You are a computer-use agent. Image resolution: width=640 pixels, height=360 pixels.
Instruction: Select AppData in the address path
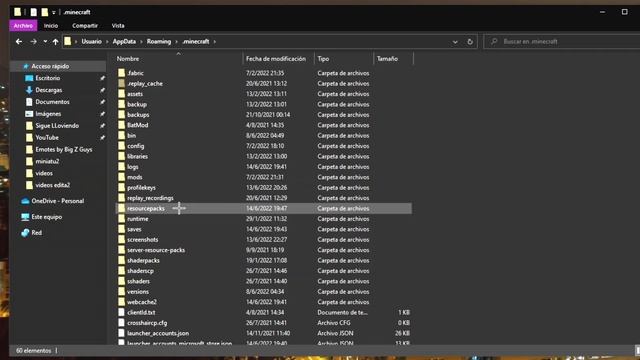click(124, 42)
